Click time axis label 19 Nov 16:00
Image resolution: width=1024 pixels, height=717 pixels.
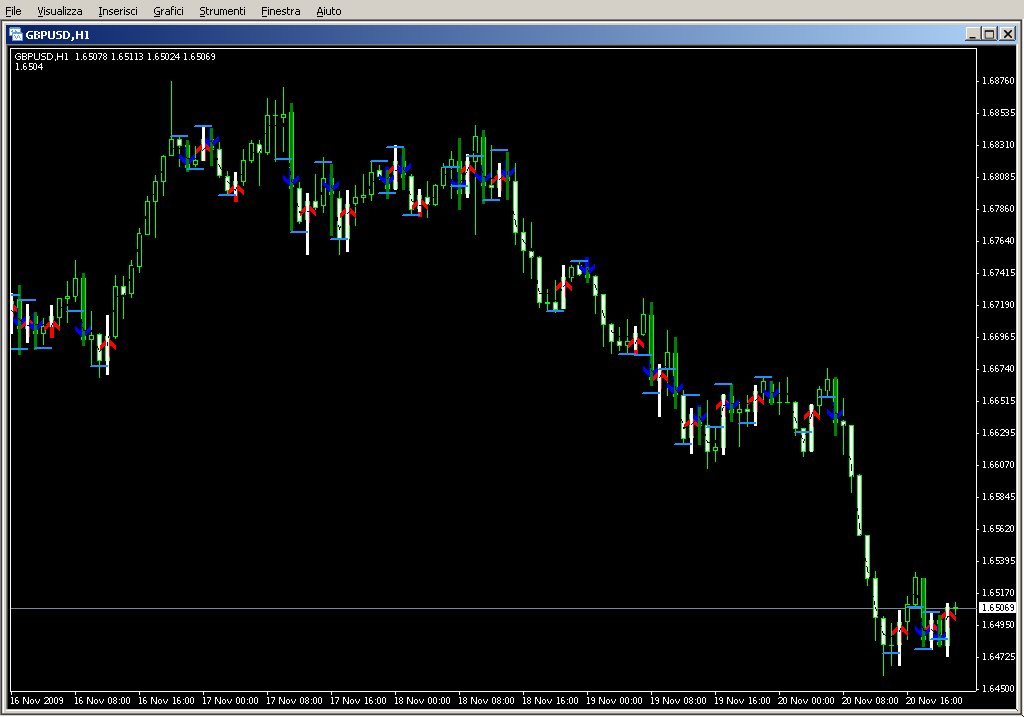[742, 701]
